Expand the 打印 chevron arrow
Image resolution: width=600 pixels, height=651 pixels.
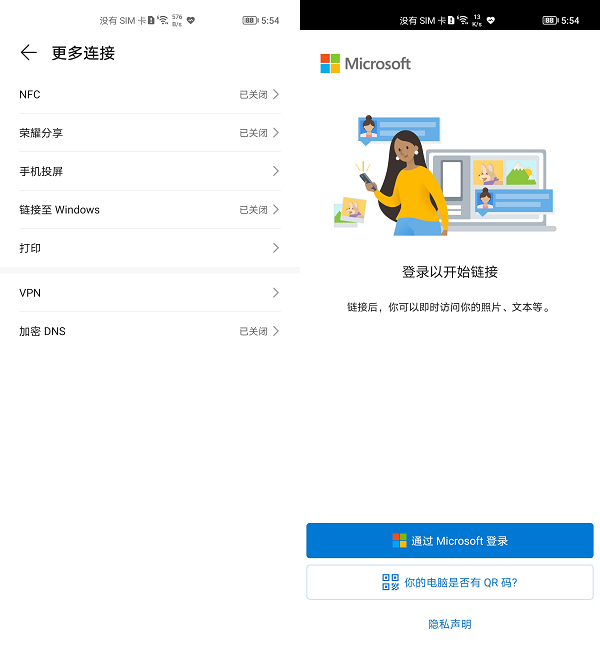[x=275, y=248]
